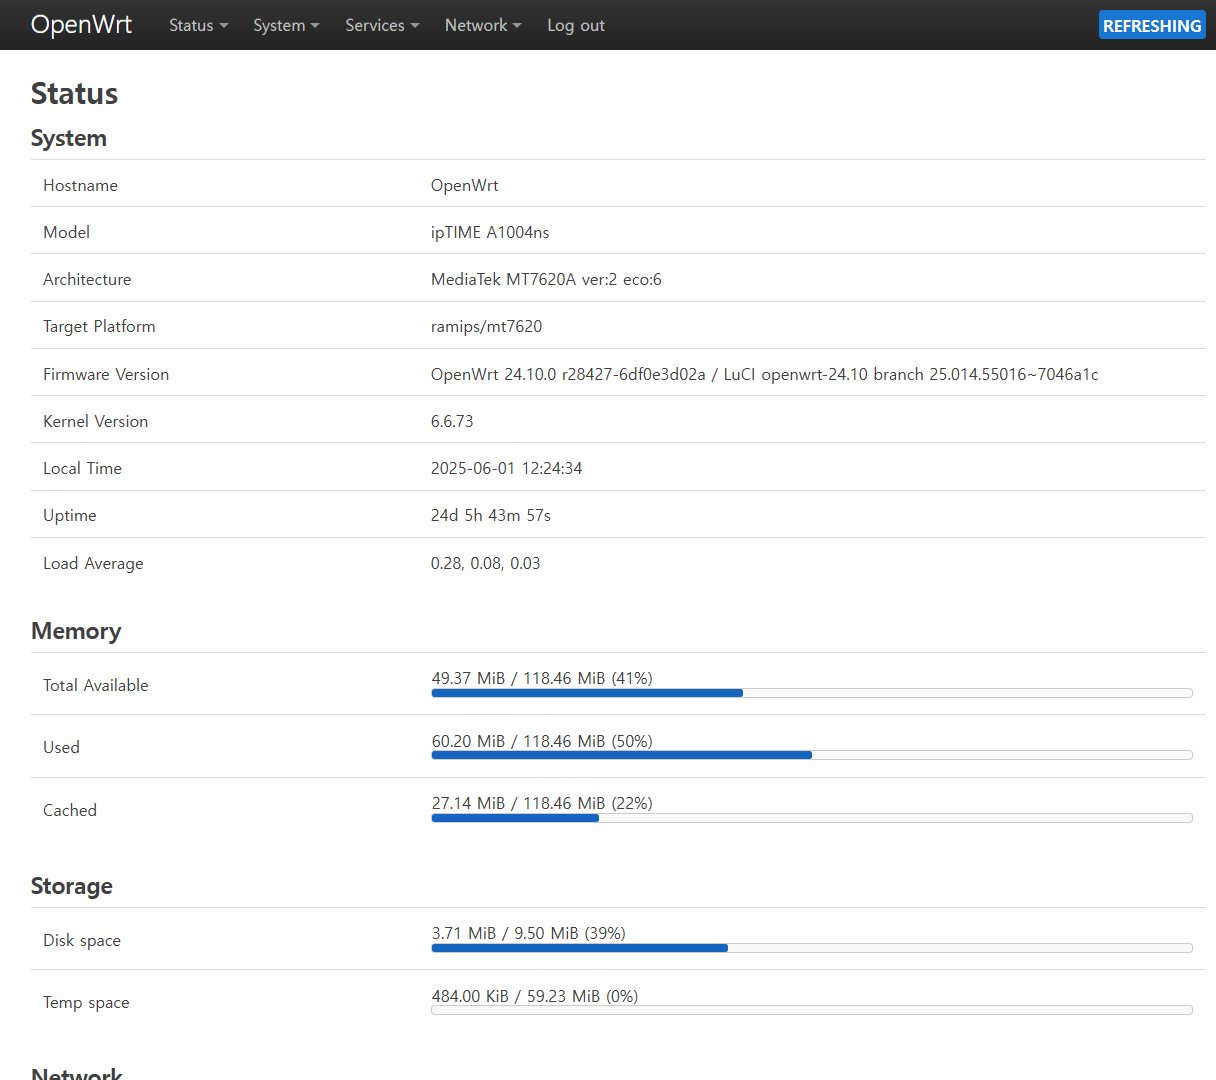1216x1080 pixels.
Task: Click the Used memory progress bar
Action: 811,755
